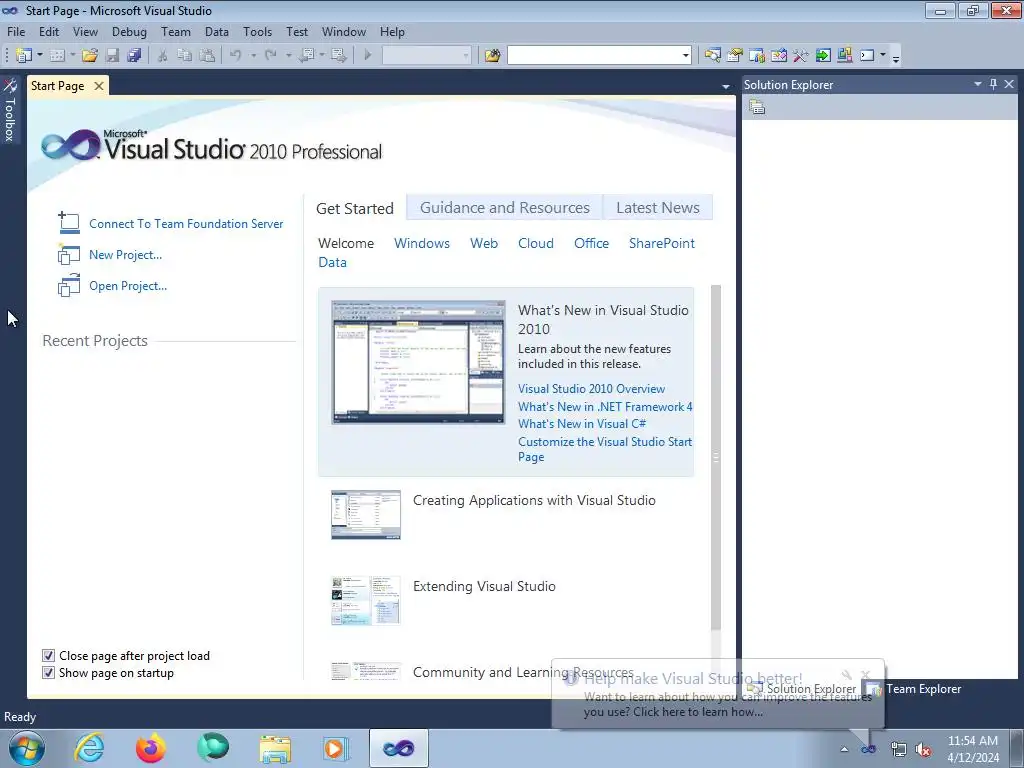Open the Properties Window toolbar icon
The width and height of the screenshot is (1024, 768).
[x=735, y=56]
